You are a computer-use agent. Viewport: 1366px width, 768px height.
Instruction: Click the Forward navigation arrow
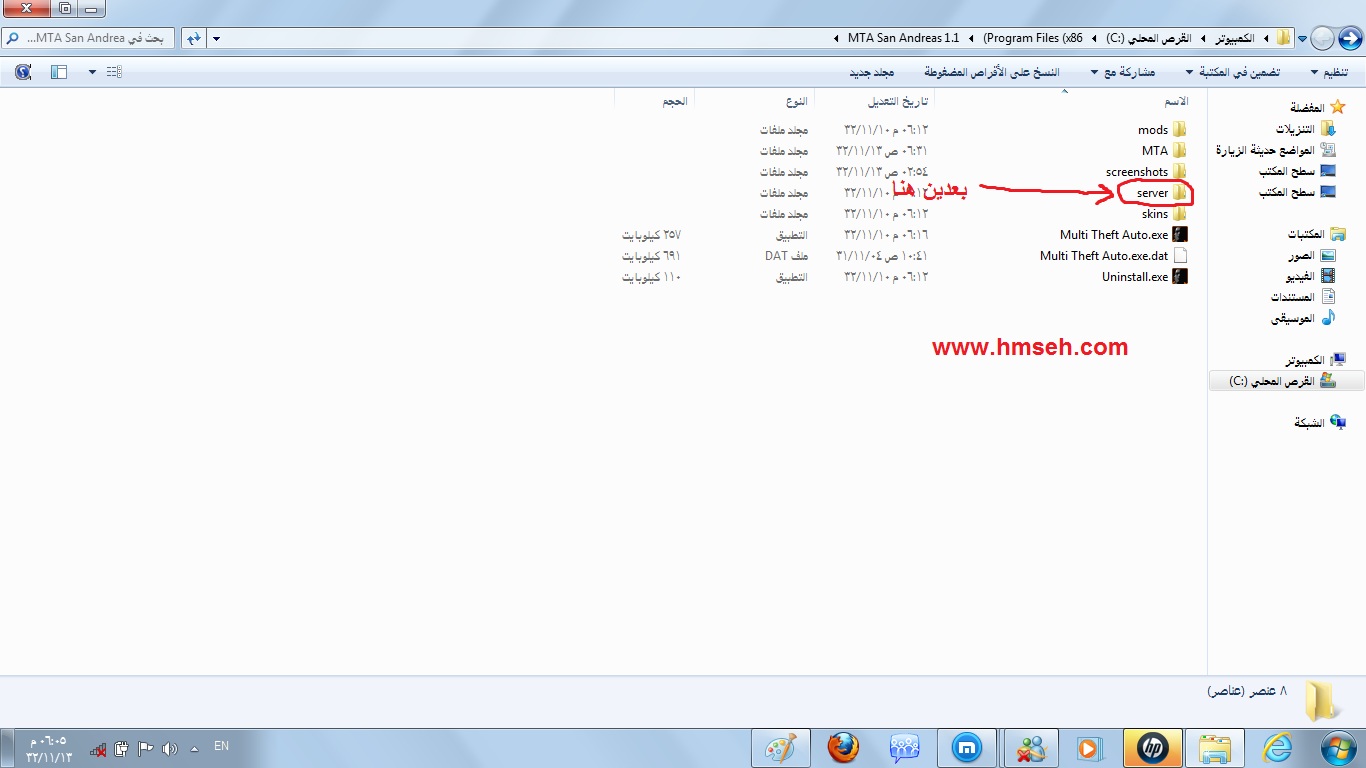tap(1322, 38)
